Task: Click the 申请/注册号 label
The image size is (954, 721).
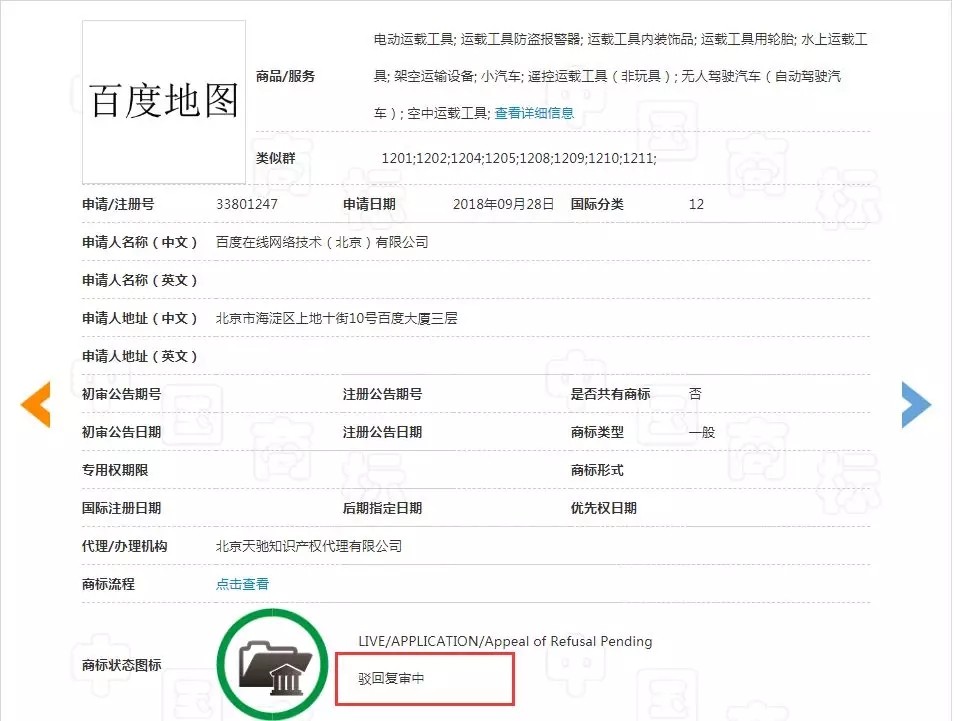Action: [x=118, y=204]
